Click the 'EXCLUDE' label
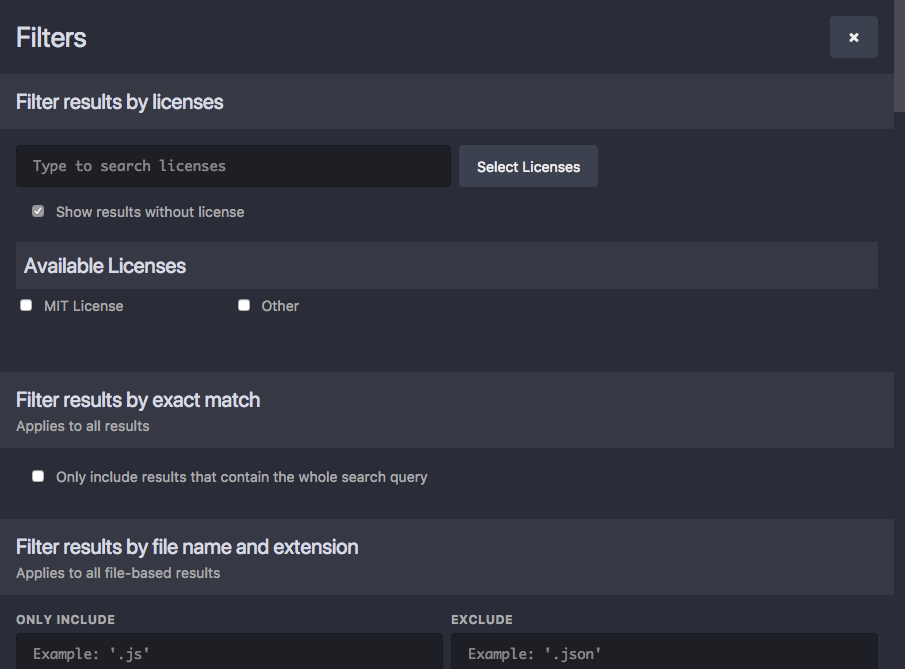This screenshot has height=669, width=905. [x=482, y=619]
